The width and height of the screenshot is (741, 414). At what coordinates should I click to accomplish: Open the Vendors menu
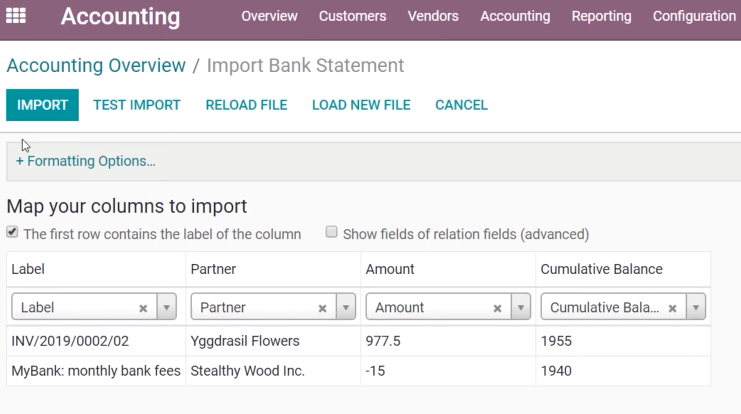pos(433,16)
